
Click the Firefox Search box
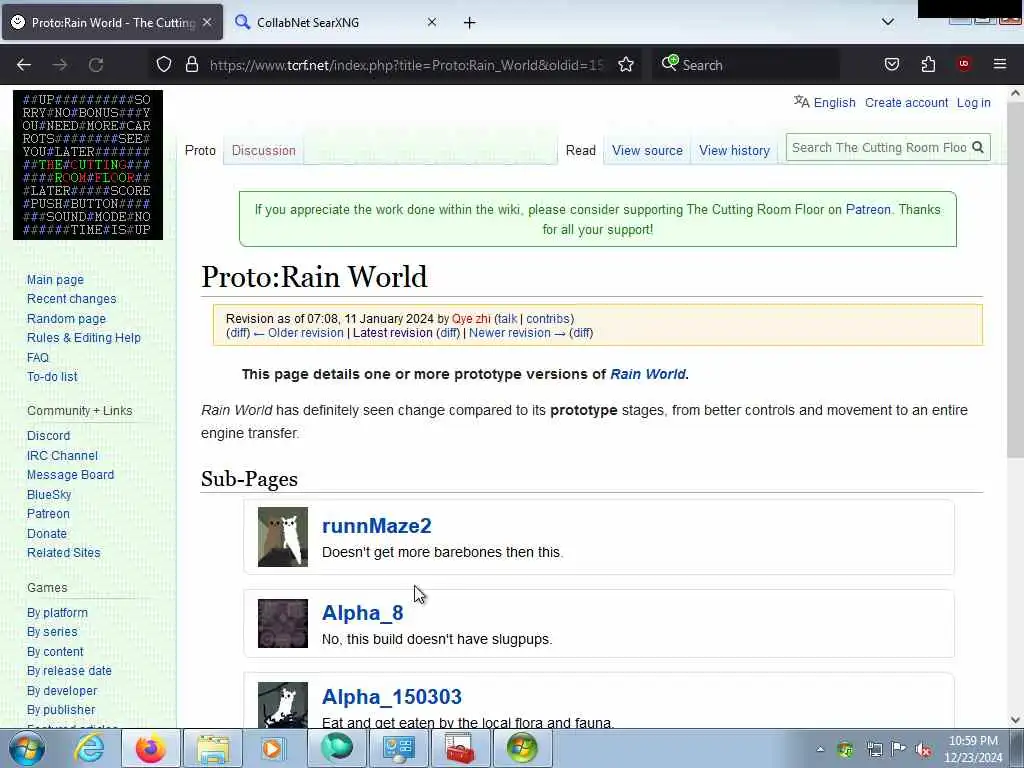(x=744, y=65)
